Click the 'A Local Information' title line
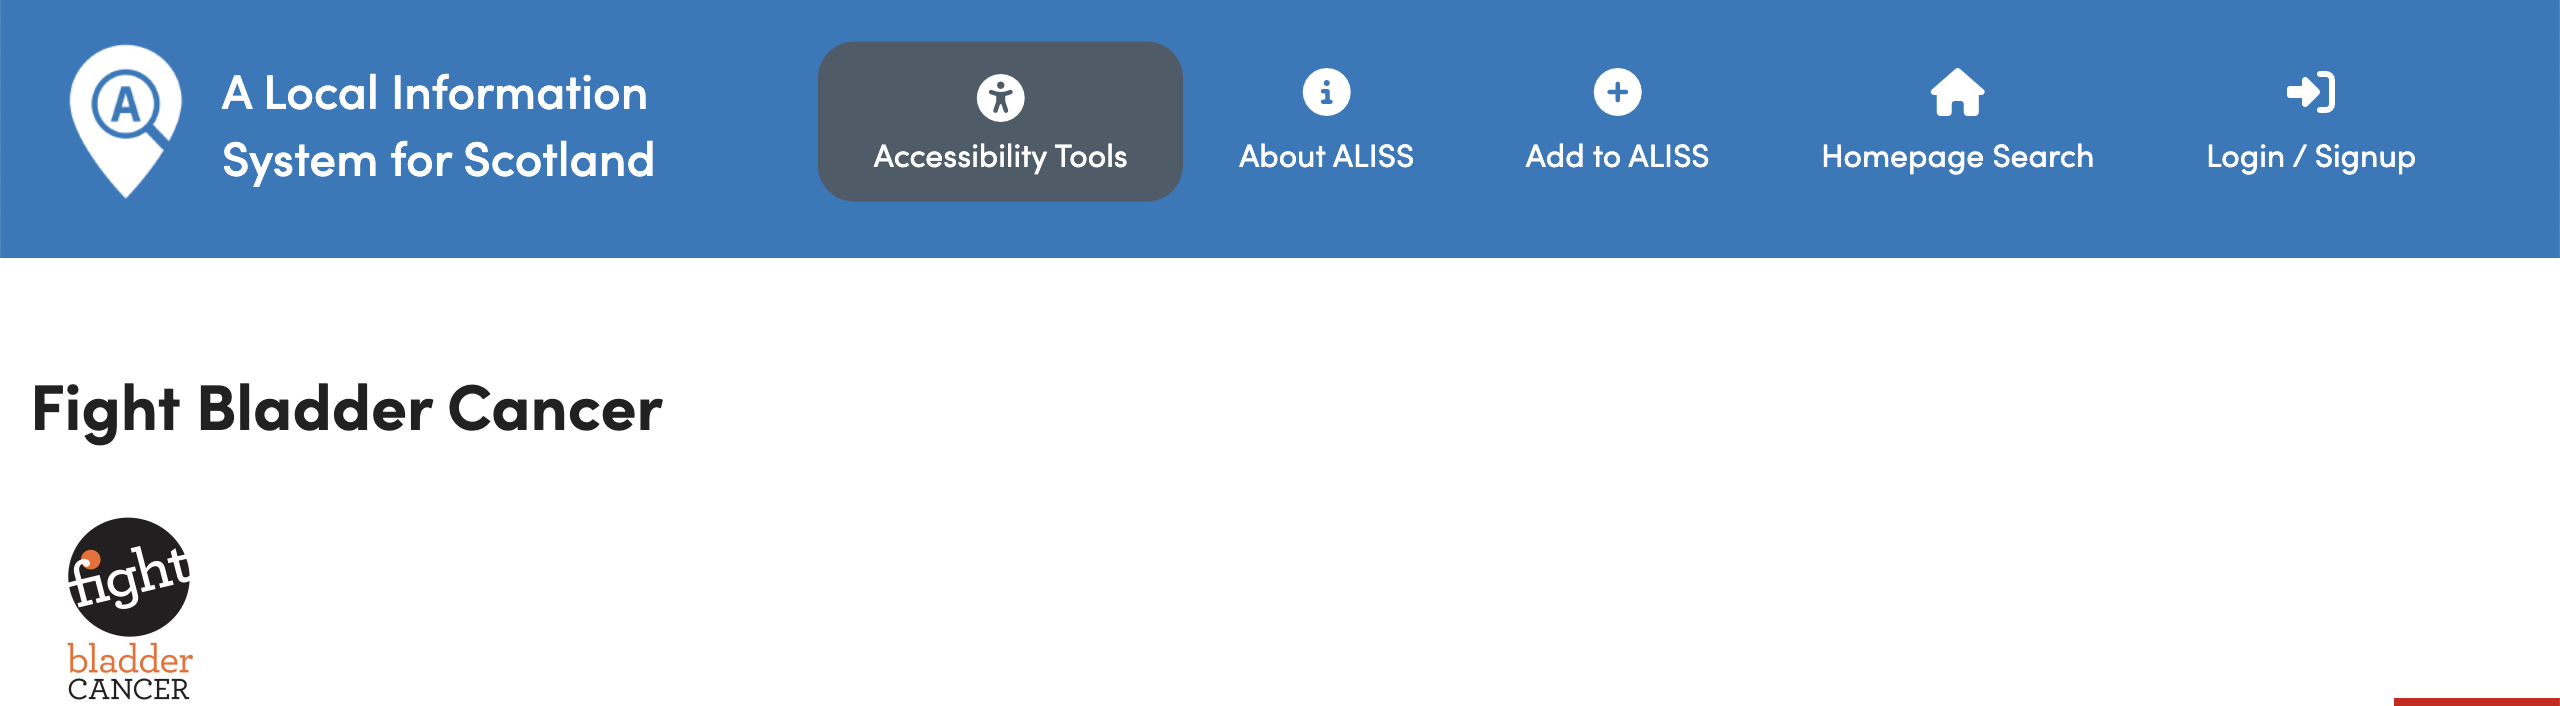This screenshot has width=2560, height=706. pos(435,93)
